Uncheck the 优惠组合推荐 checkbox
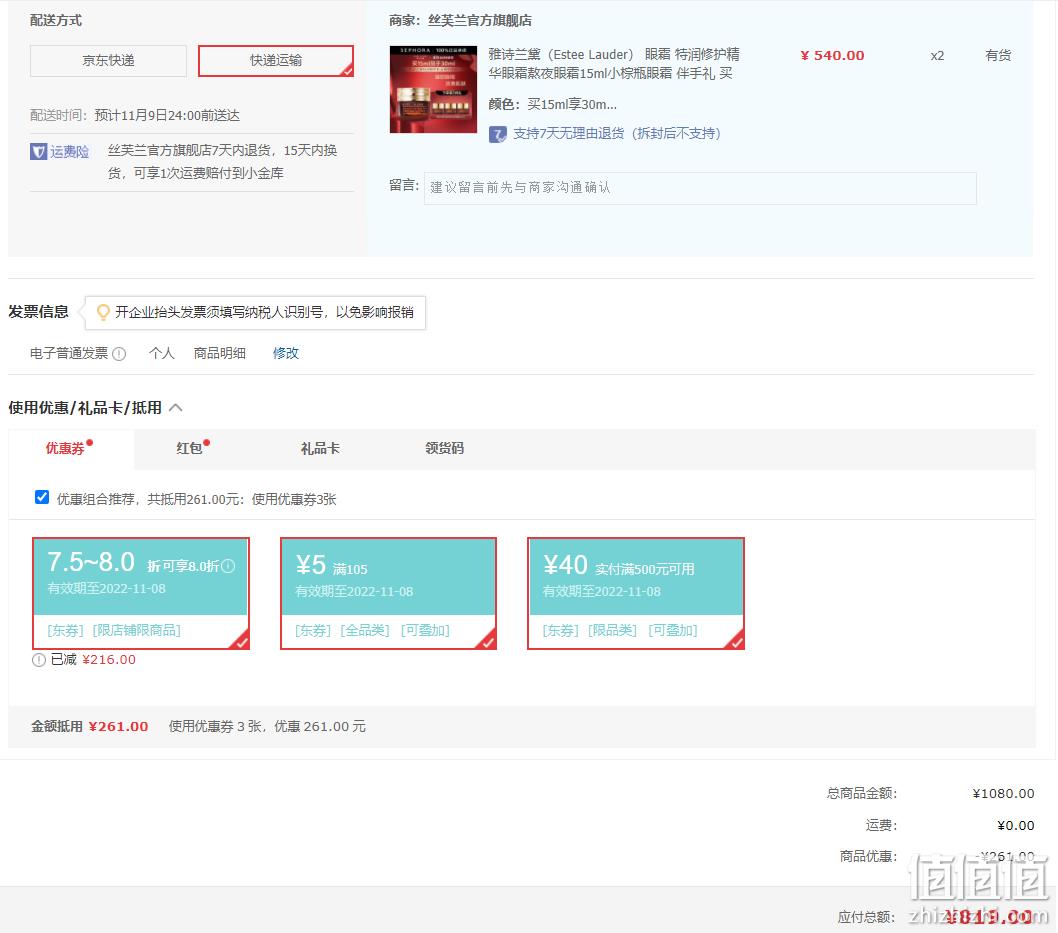 tap(42, 497)
